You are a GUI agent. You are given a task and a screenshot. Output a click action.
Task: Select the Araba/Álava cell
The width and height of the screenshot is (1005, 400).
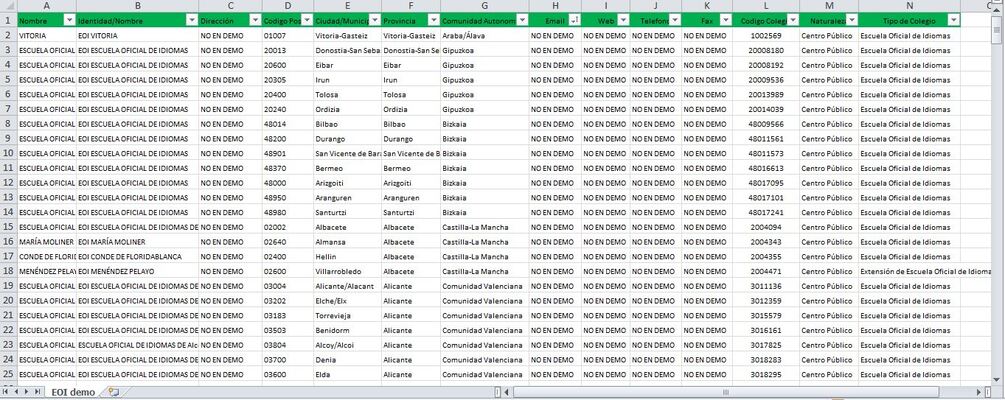[x=485, y=35]
